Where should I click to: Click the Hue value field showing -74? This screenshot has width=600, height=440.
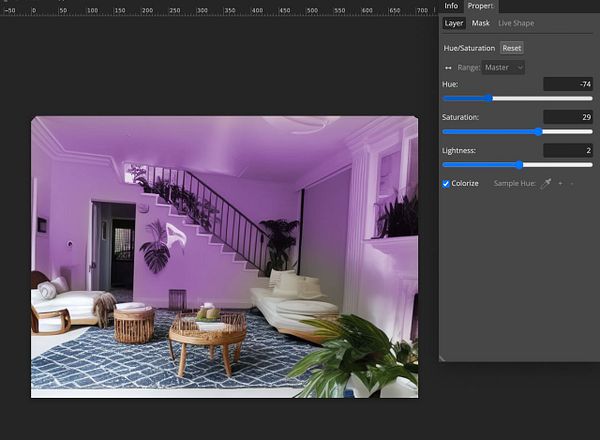[568, 84]
